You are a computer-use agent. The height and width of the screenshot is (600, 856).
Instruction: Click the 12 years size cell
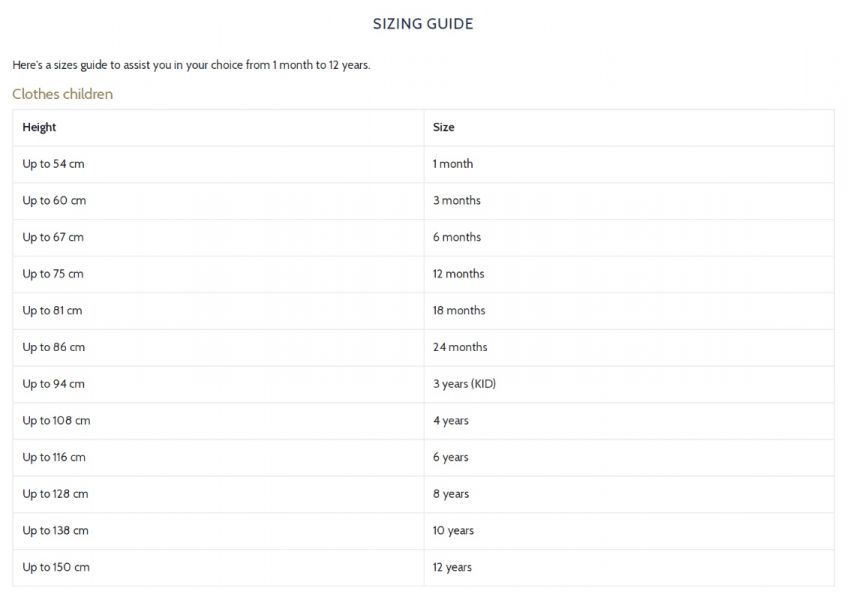point(452,567)
